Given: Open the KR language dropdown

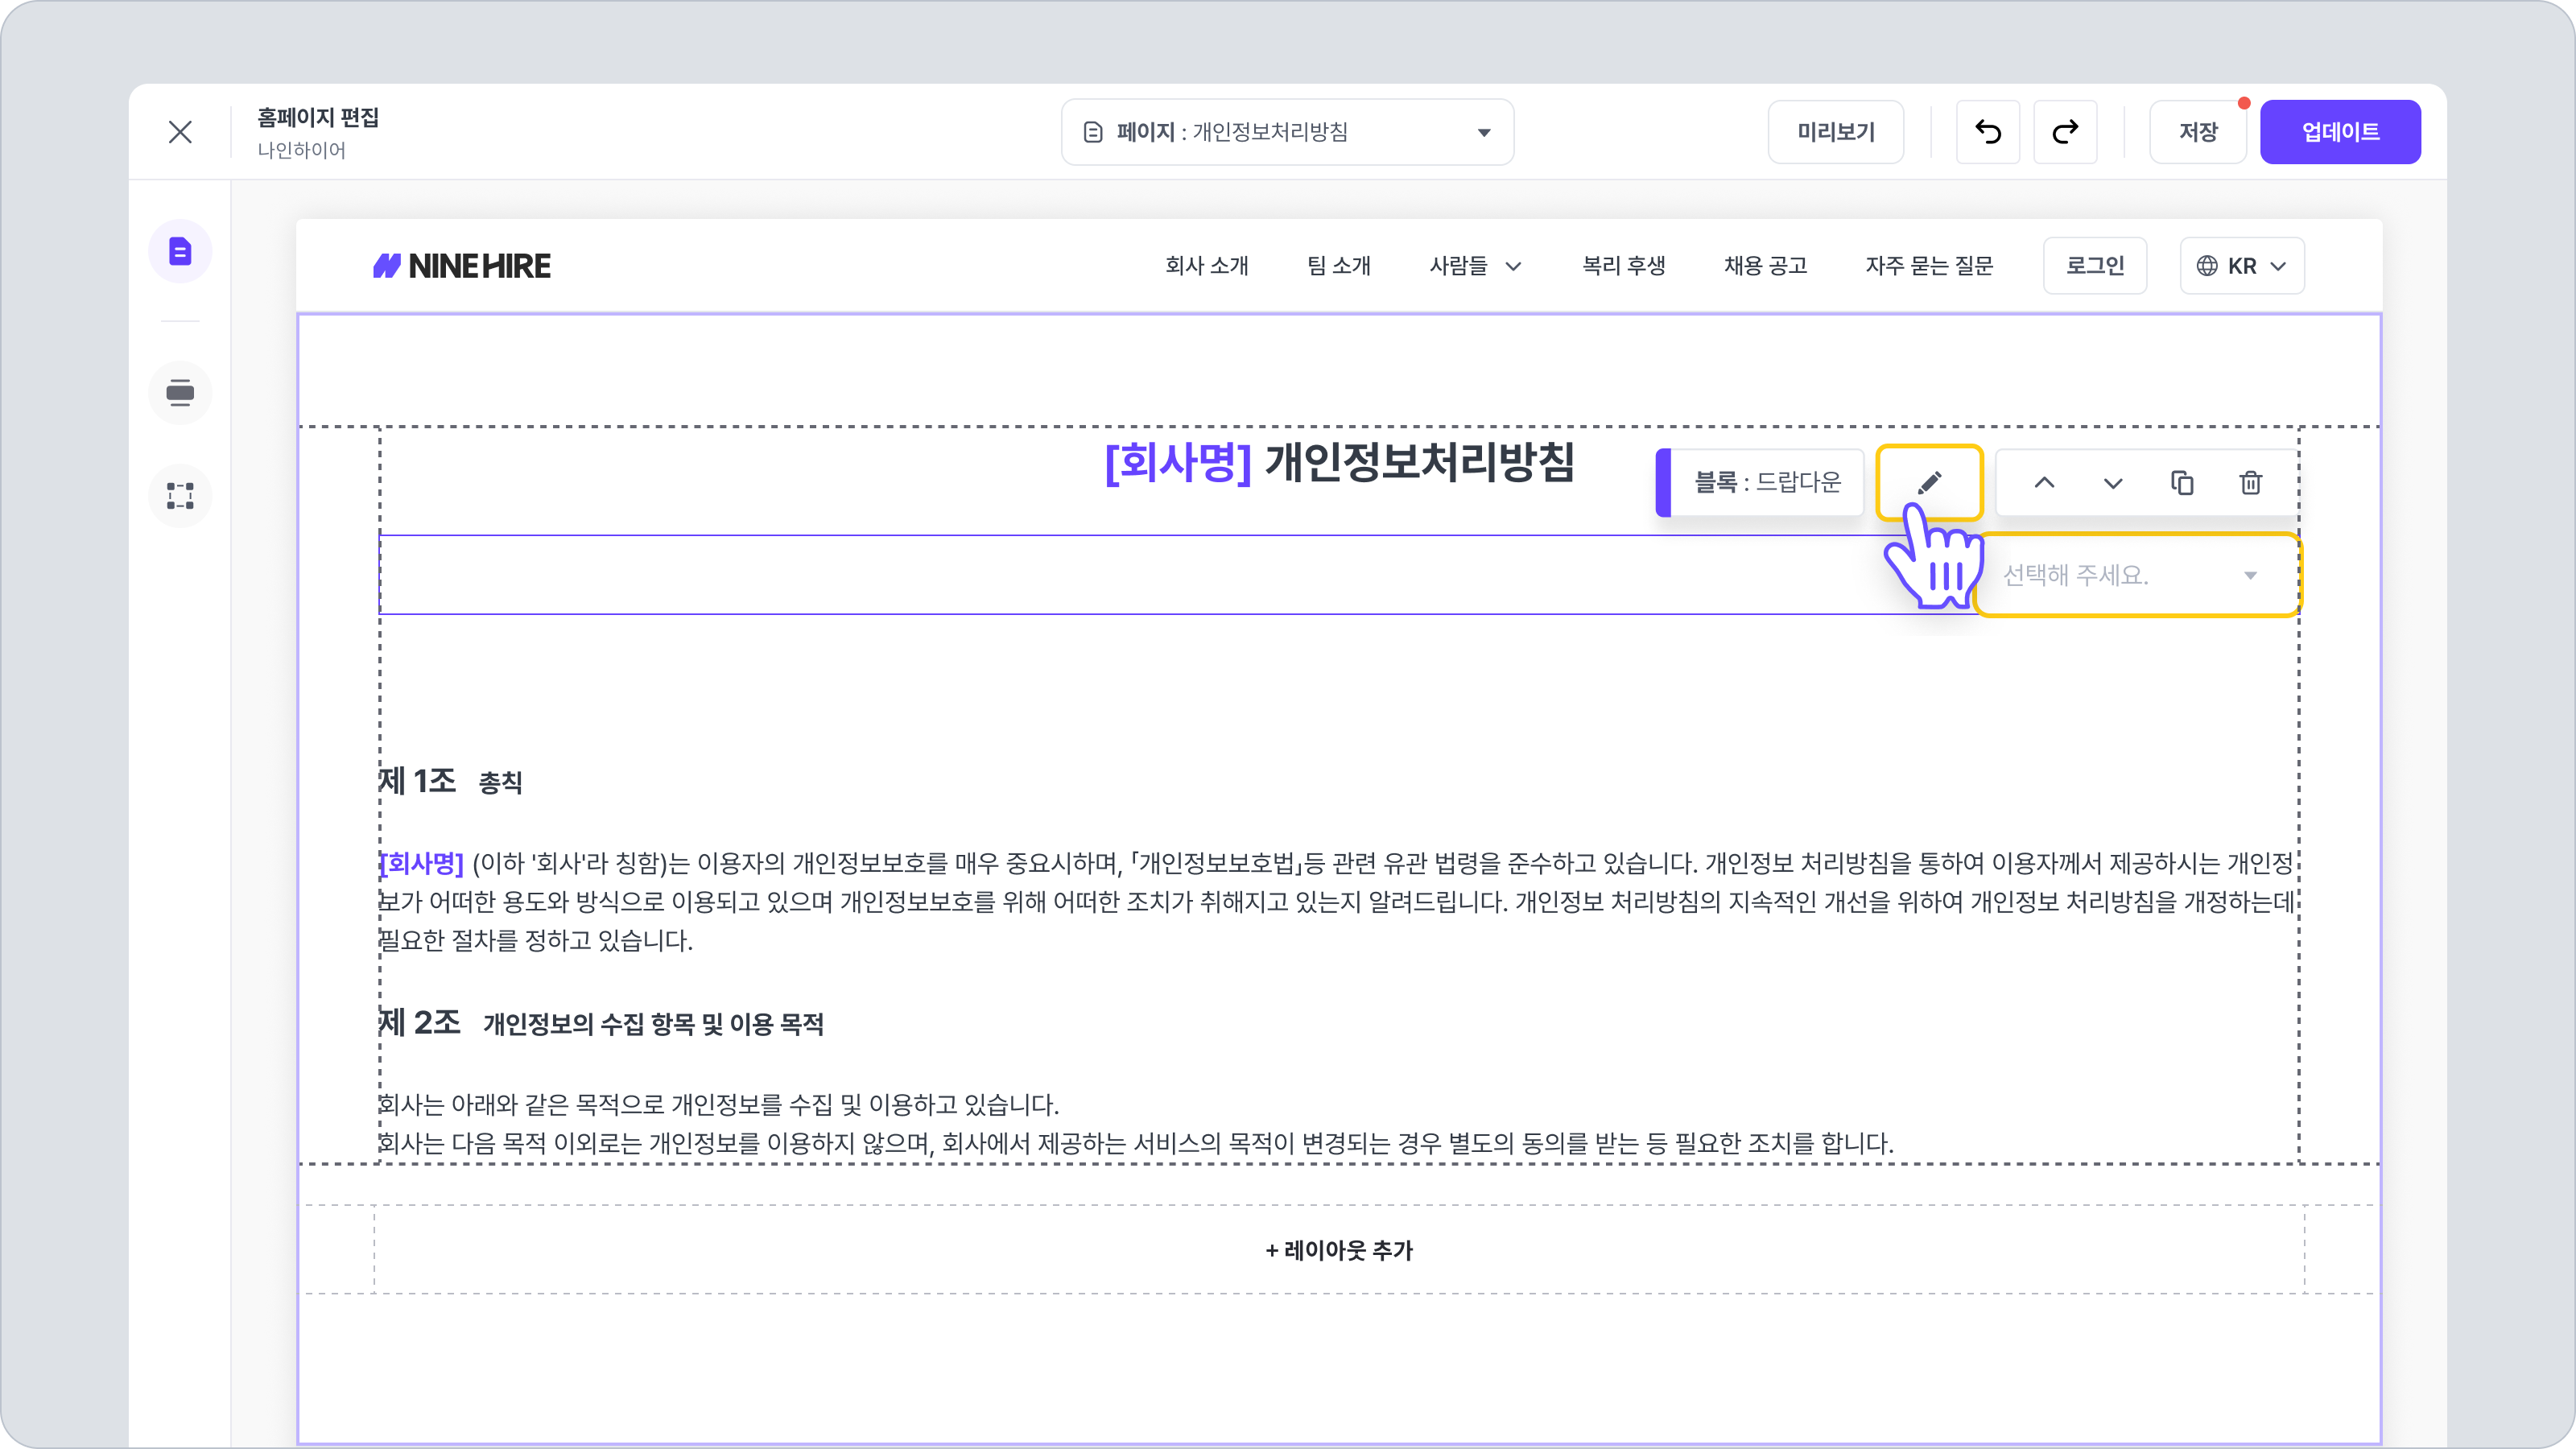Looking at the screenshot, I should click(2241, 266).
